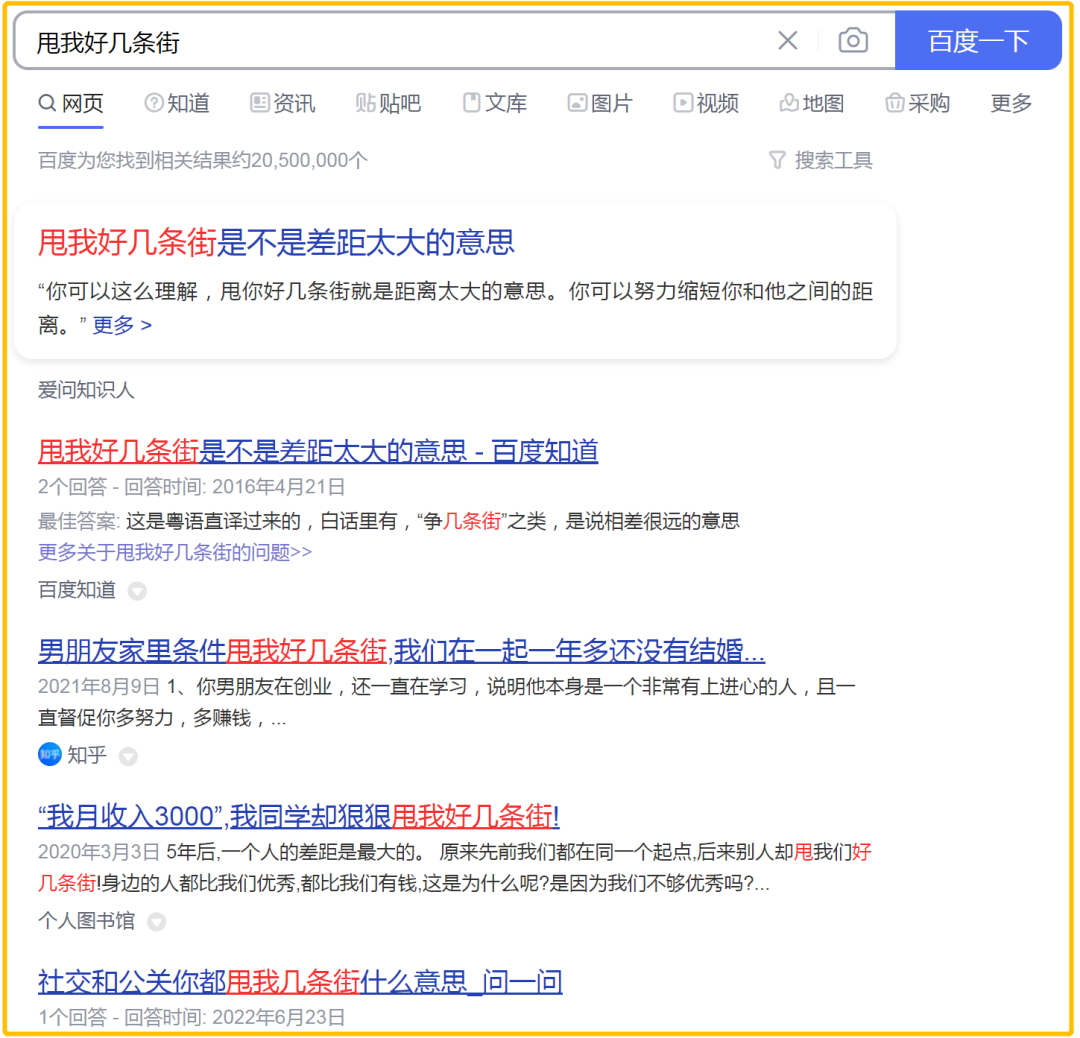The width and height of the screenshot is (1080, 1038).
Task: Clear the search box with the X icon
Action: [787, 41]
